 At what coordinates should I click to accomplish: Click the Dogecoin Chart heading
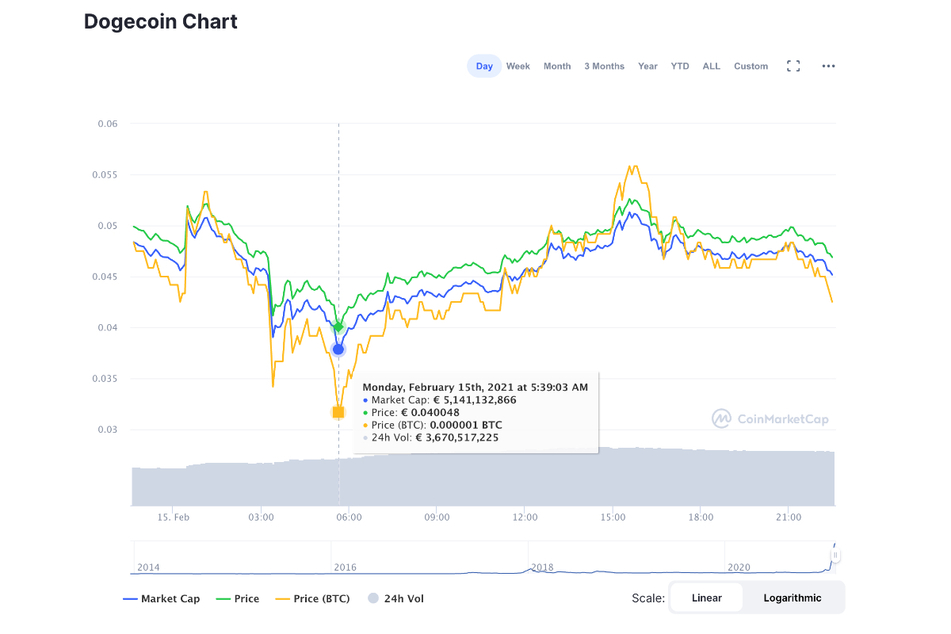pos(161,22)
